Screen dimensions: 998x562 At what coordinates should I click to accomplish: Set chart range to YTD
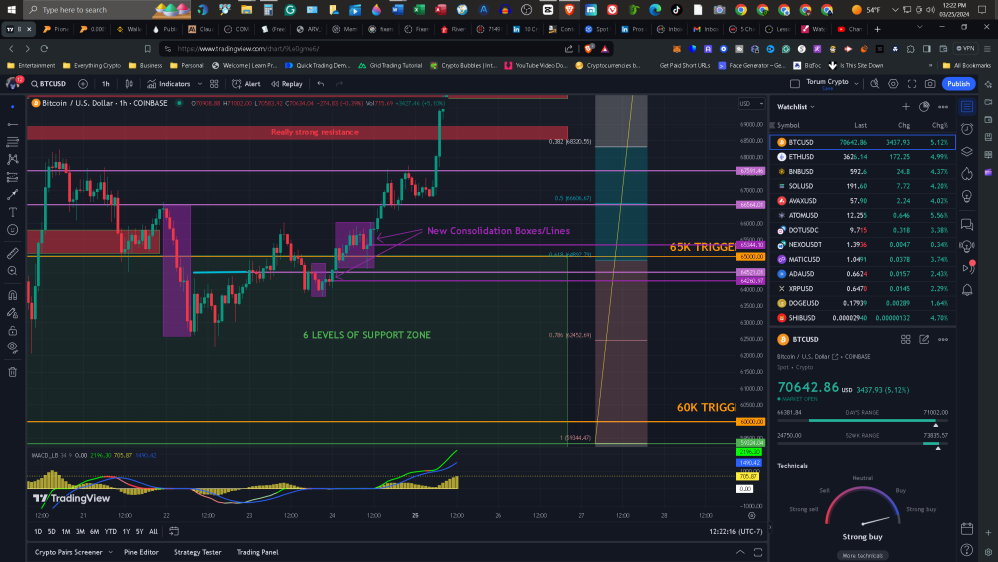coord(111,531)
